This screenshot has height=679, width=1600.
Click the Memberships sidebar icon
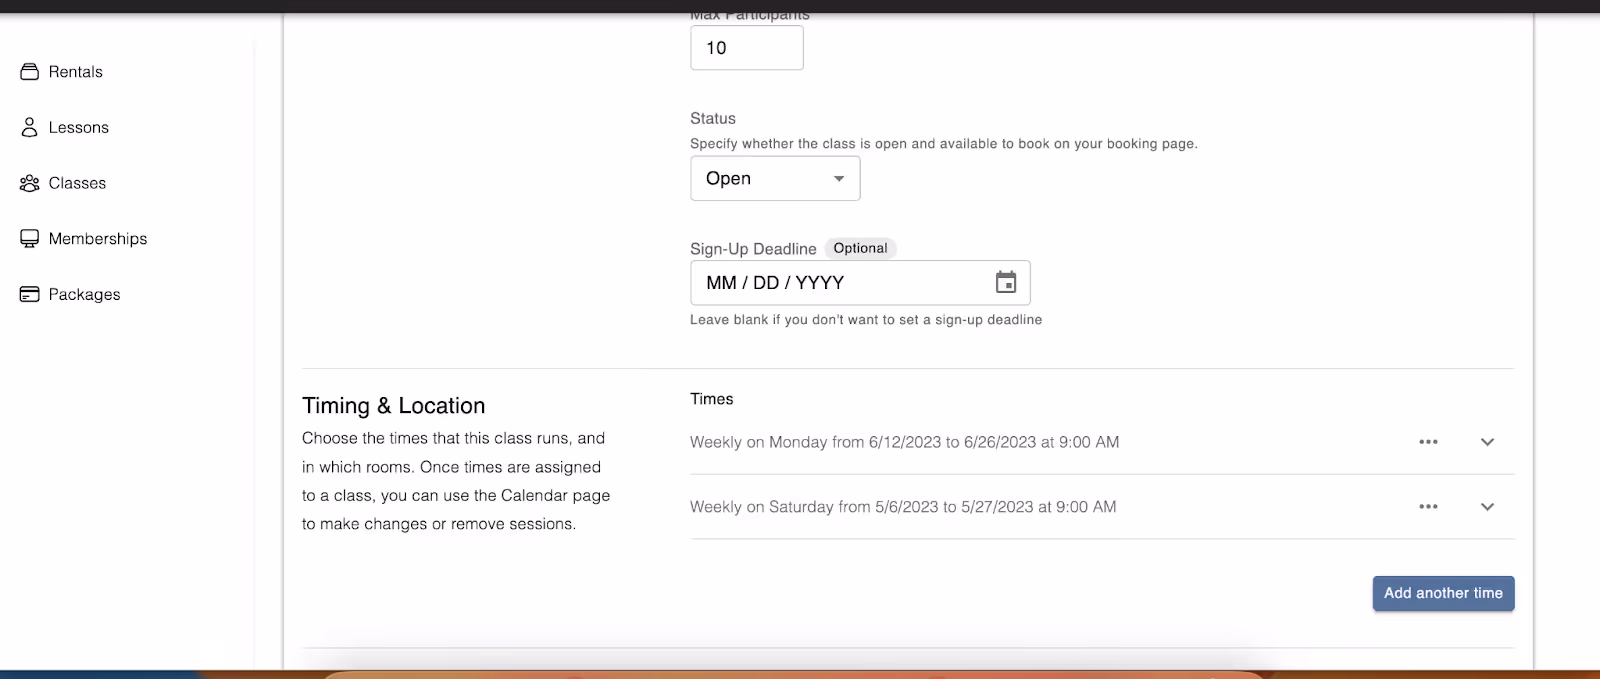(x=30, y=239)
